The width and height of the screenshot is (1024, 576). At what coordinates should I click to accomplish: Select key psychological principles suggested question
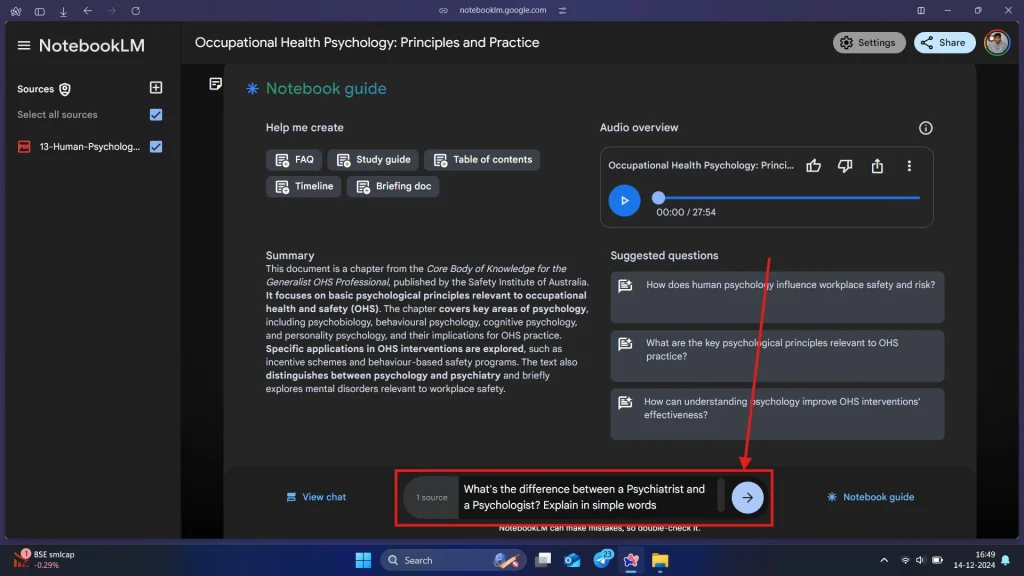pos(777,356)
